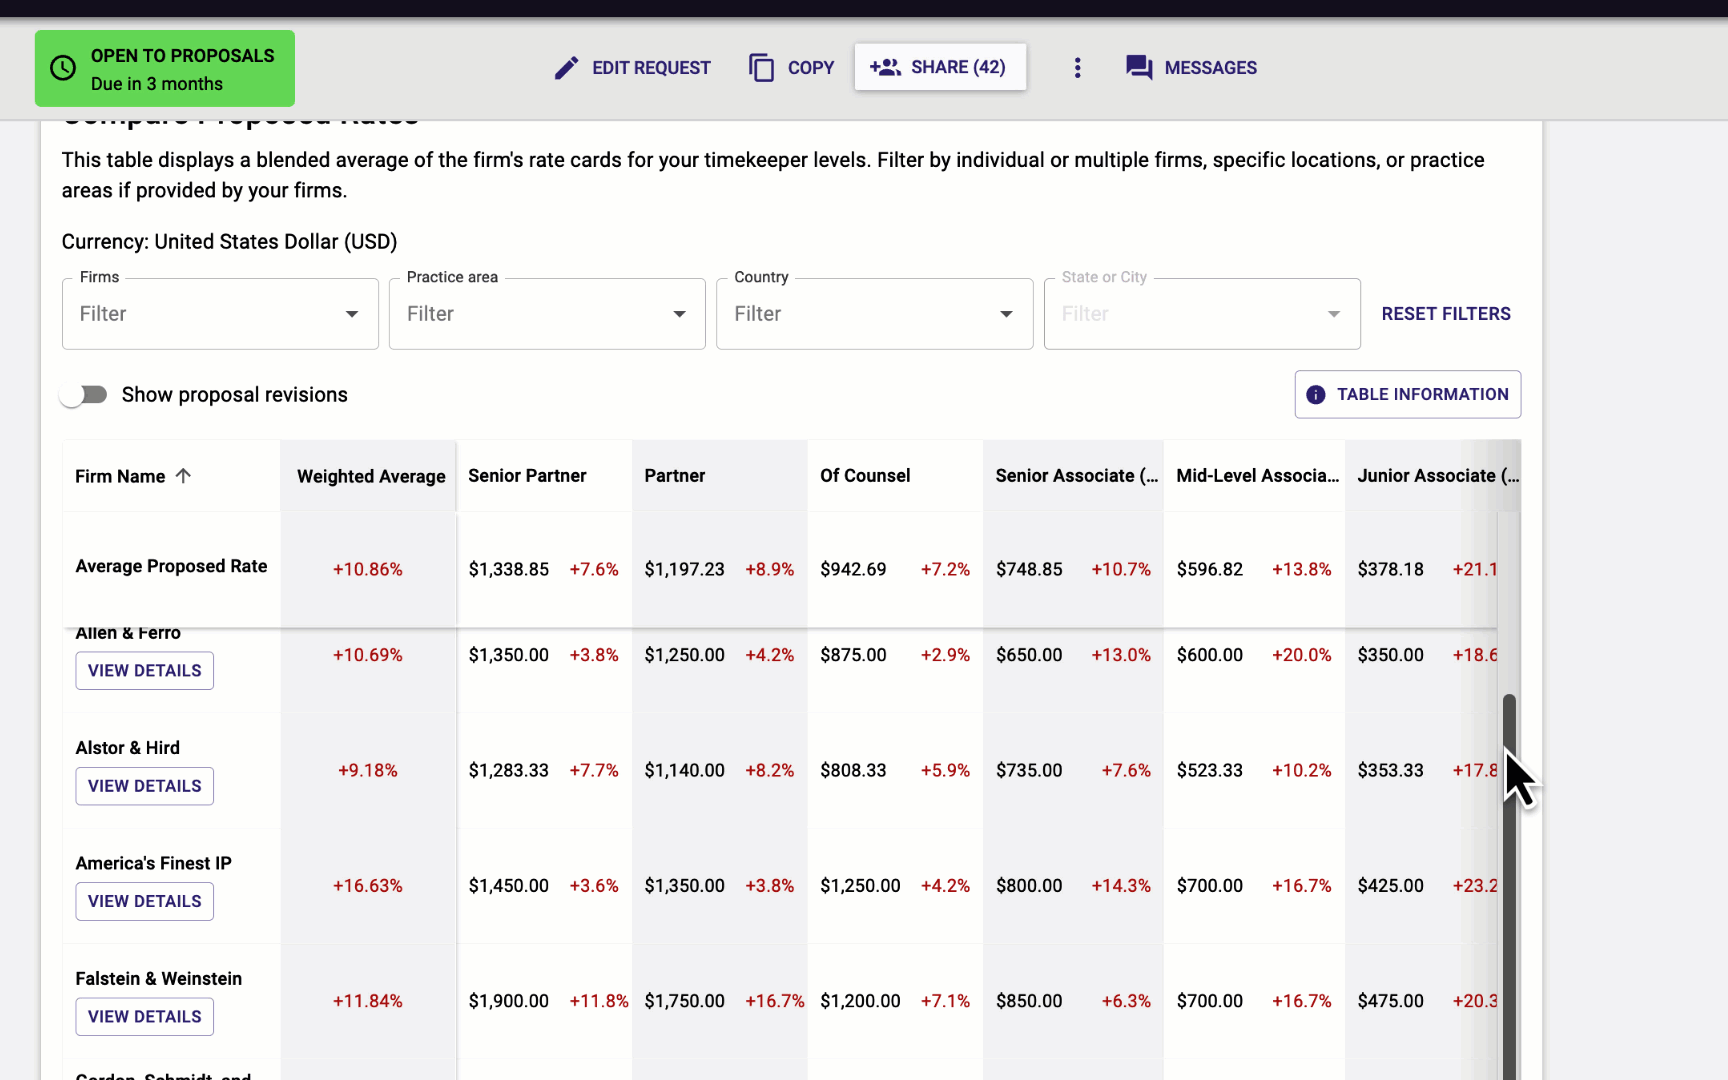The width and height of the screenshot is (1728, 1080).
Task: Click the $1,900.00 Falstein & Weinstein rate
Action: point(509,1001)
